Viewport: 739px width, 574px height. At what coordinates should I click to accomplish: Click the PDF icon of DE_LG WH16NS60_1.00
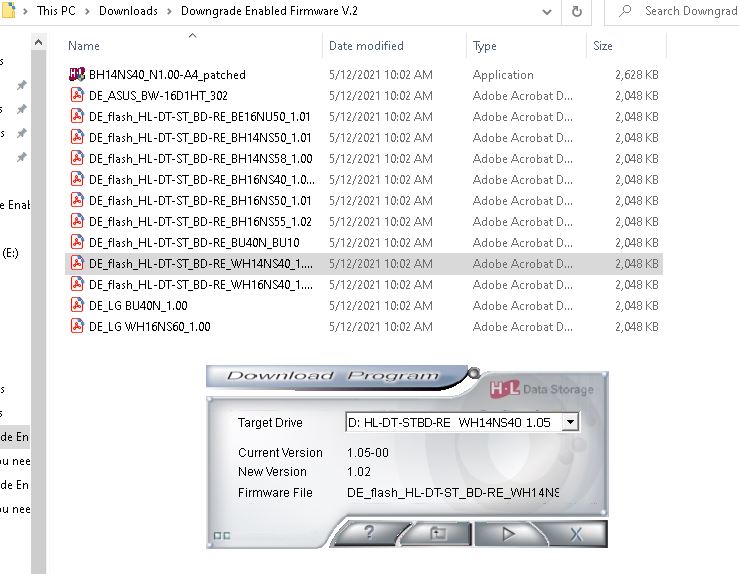click(77, 326)
